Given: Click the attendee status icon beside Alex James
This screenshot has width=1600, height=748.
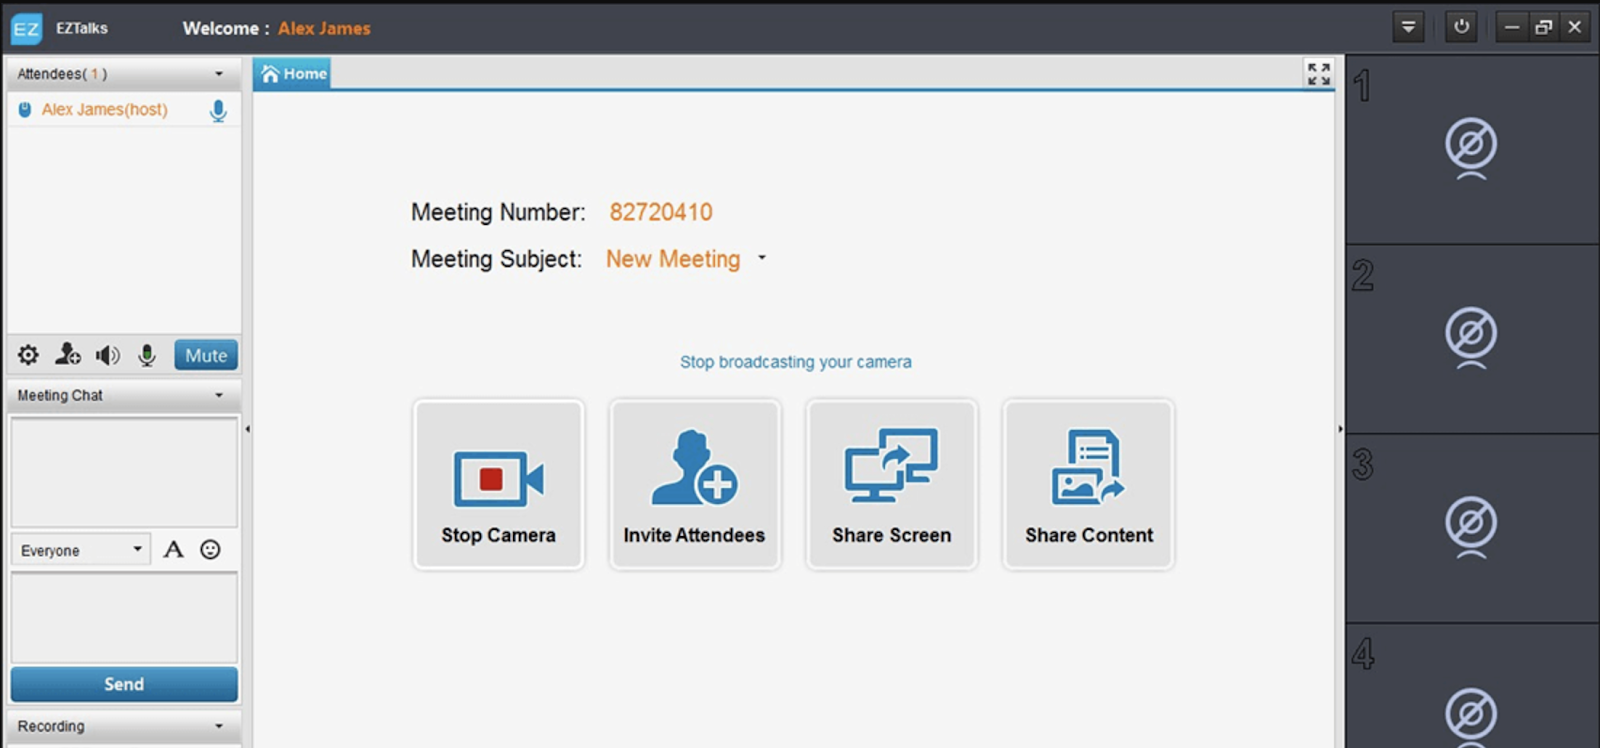Looking at the screenshot, I should point(25,110).
